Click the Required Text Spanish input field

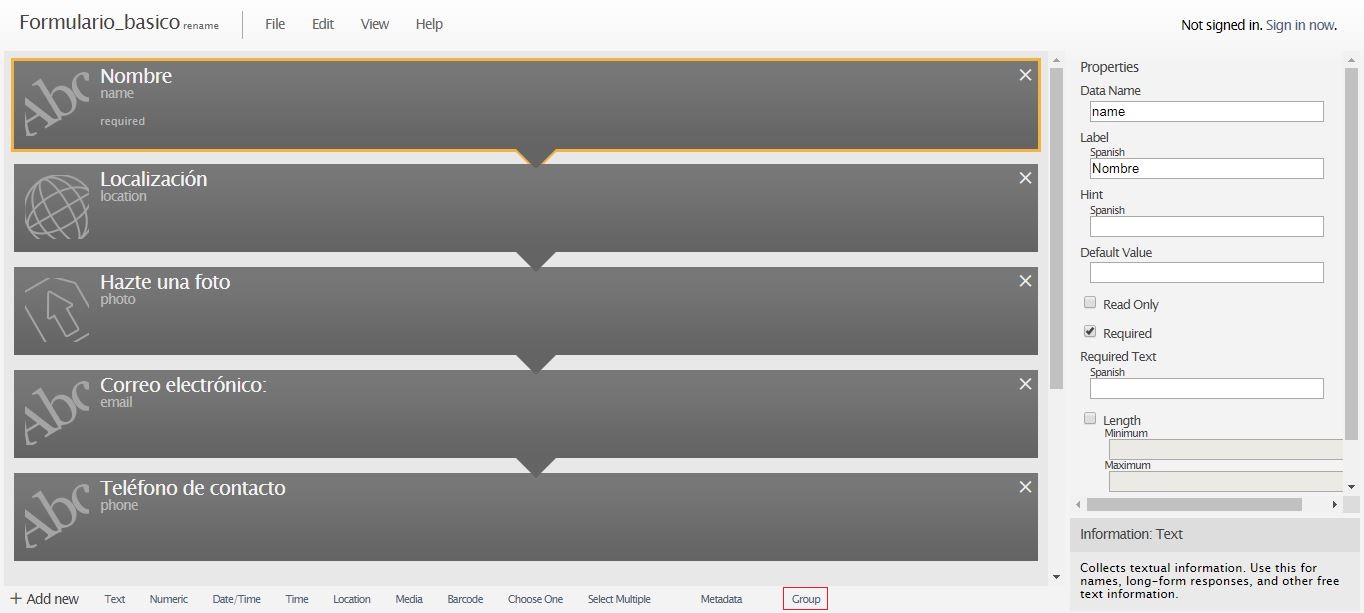point(1207,388)
